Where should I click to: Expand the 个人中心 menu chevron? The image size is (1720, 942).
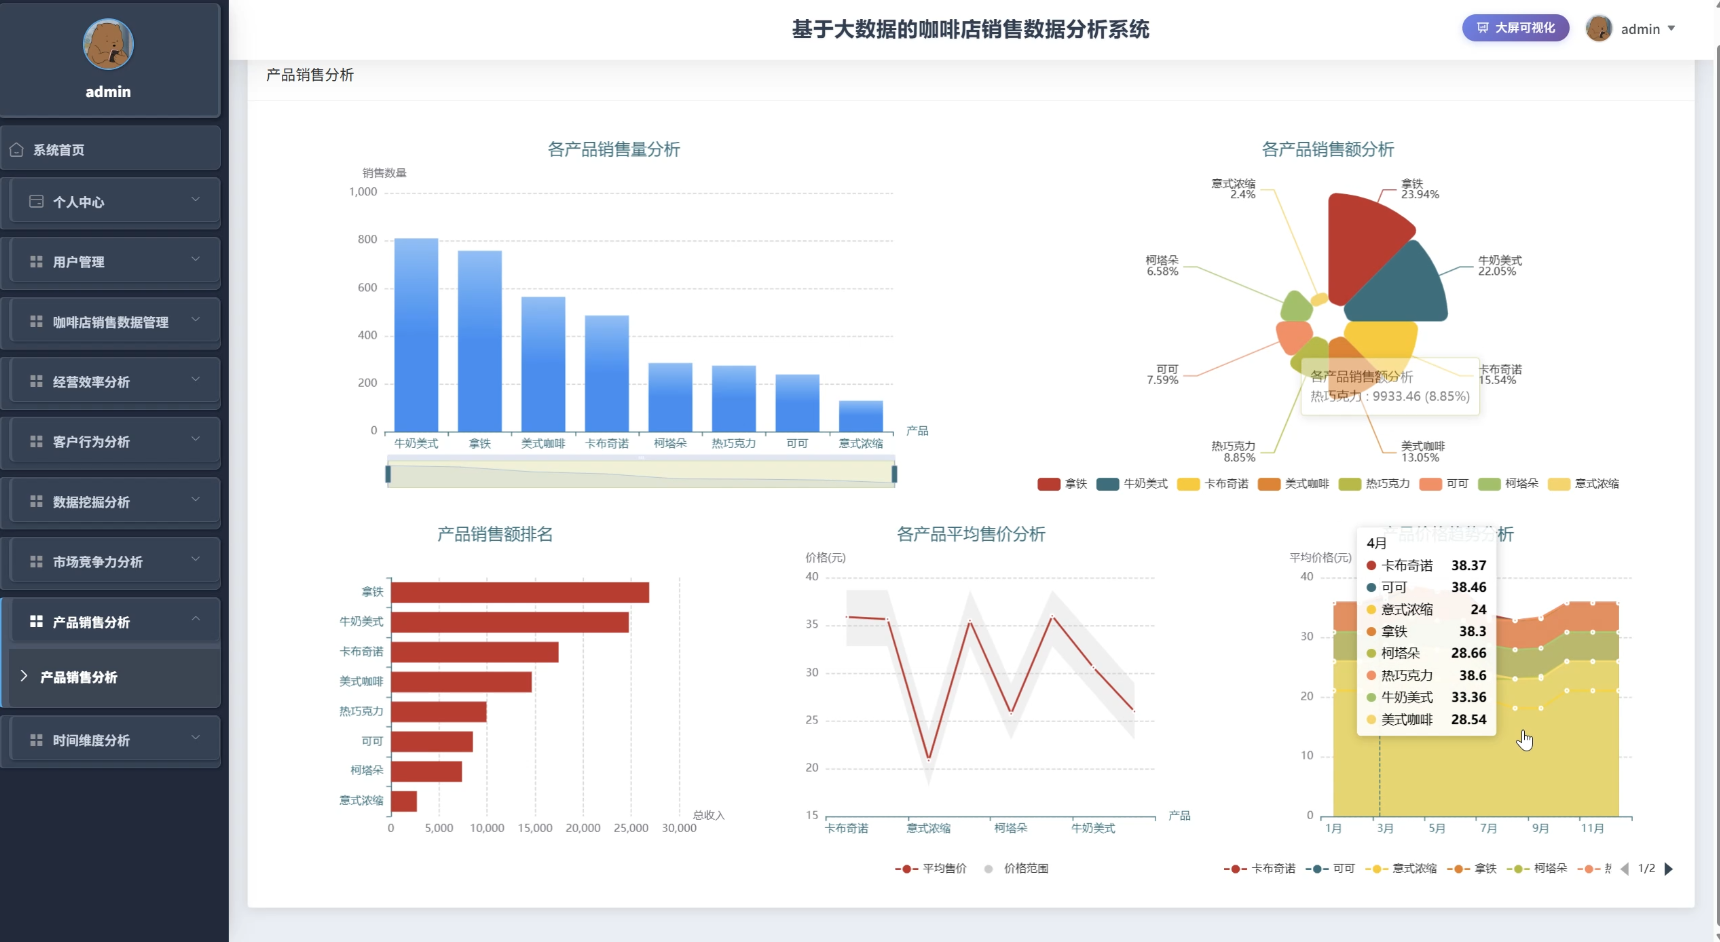click(x=196, y=200)
